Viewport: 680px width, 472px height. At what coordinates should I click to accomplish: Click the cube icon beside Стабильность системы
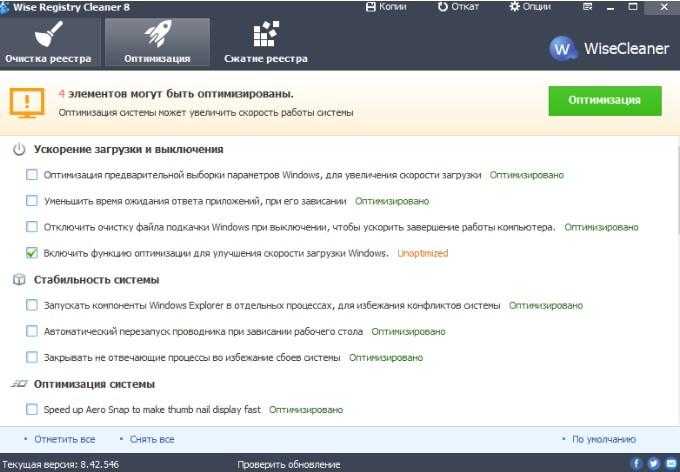tap(19, 280)
